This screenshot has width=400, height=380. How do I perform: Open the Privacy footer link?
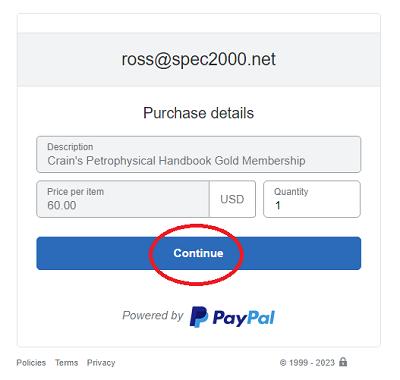pos(101,363)
